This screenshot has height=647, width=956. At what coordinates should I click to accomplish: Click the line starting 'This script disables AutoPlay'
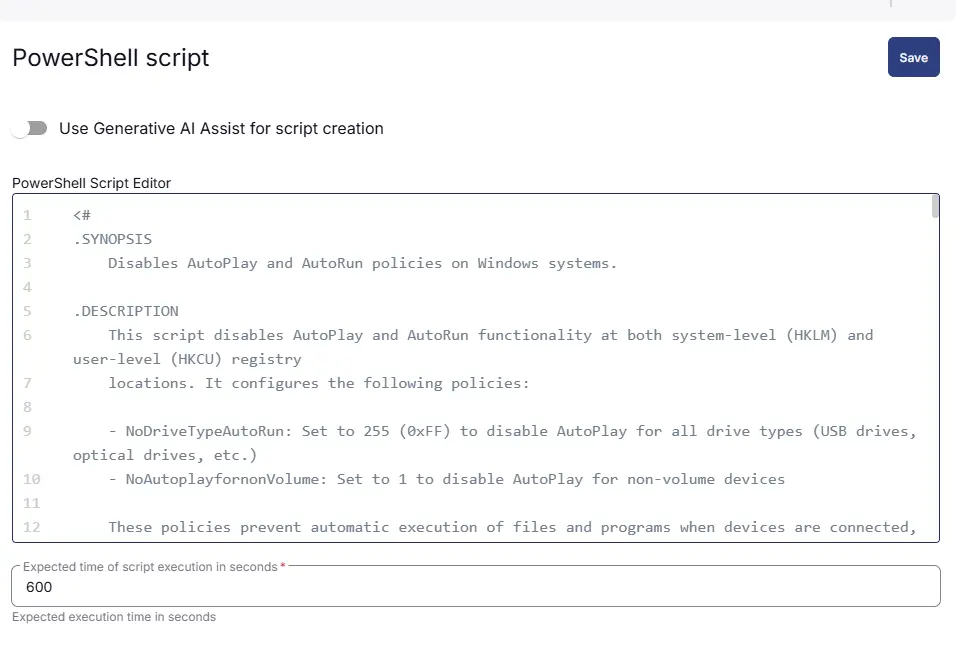tap(473, 347)
